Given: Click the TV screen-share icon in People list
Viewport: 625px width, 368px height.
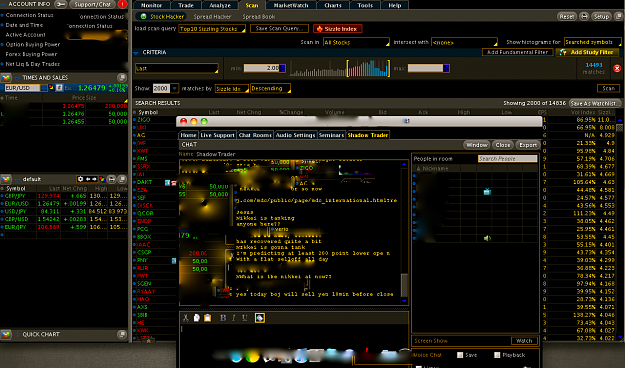Looking at the screenshot, I should (x=487, y=192).
